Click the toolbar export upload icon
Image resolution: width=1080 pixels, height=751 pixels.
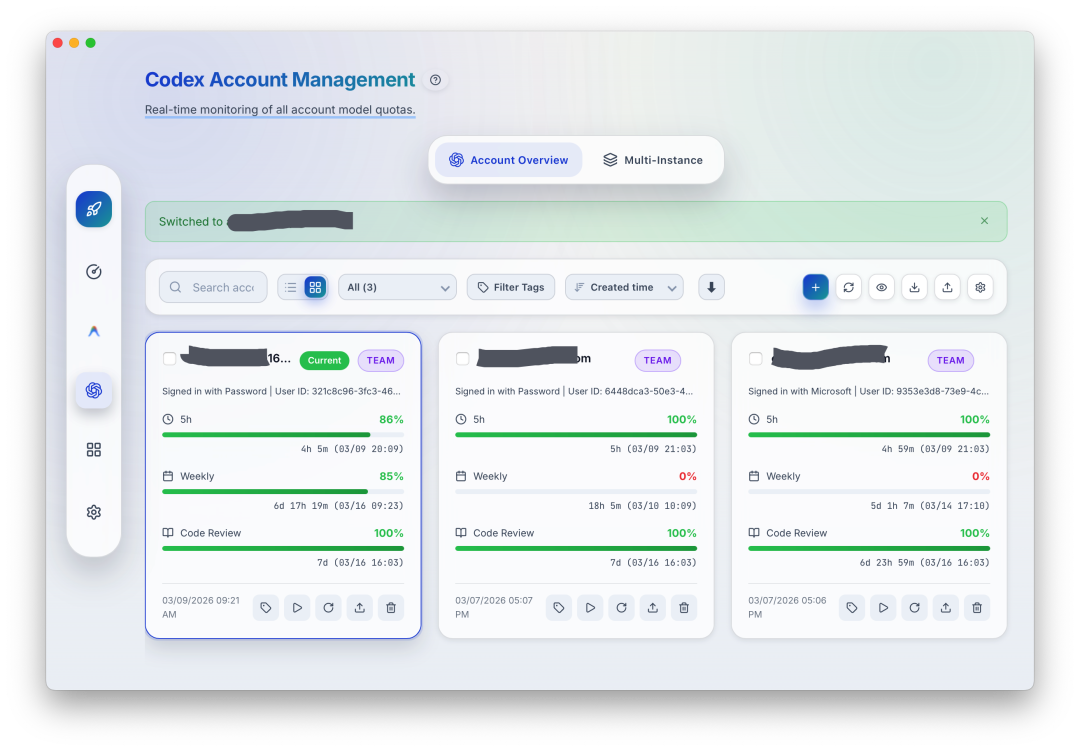[x=948, y=287]
